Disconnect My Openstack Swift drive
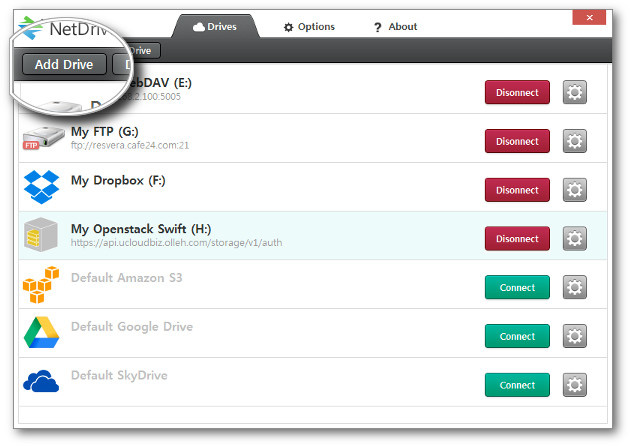Screen dimensions: 630x446 [517, 239]
